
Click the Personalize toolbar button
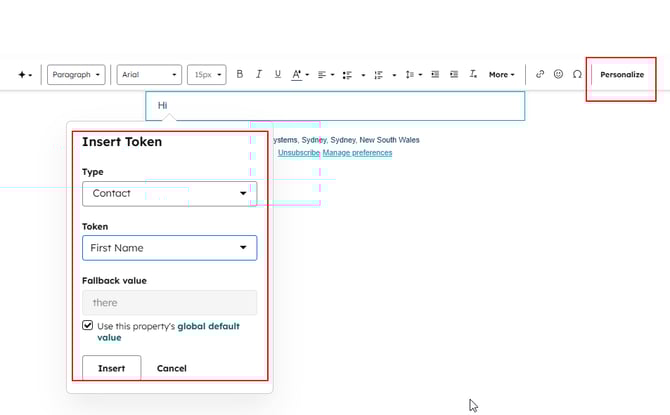[x=622, y=75]
